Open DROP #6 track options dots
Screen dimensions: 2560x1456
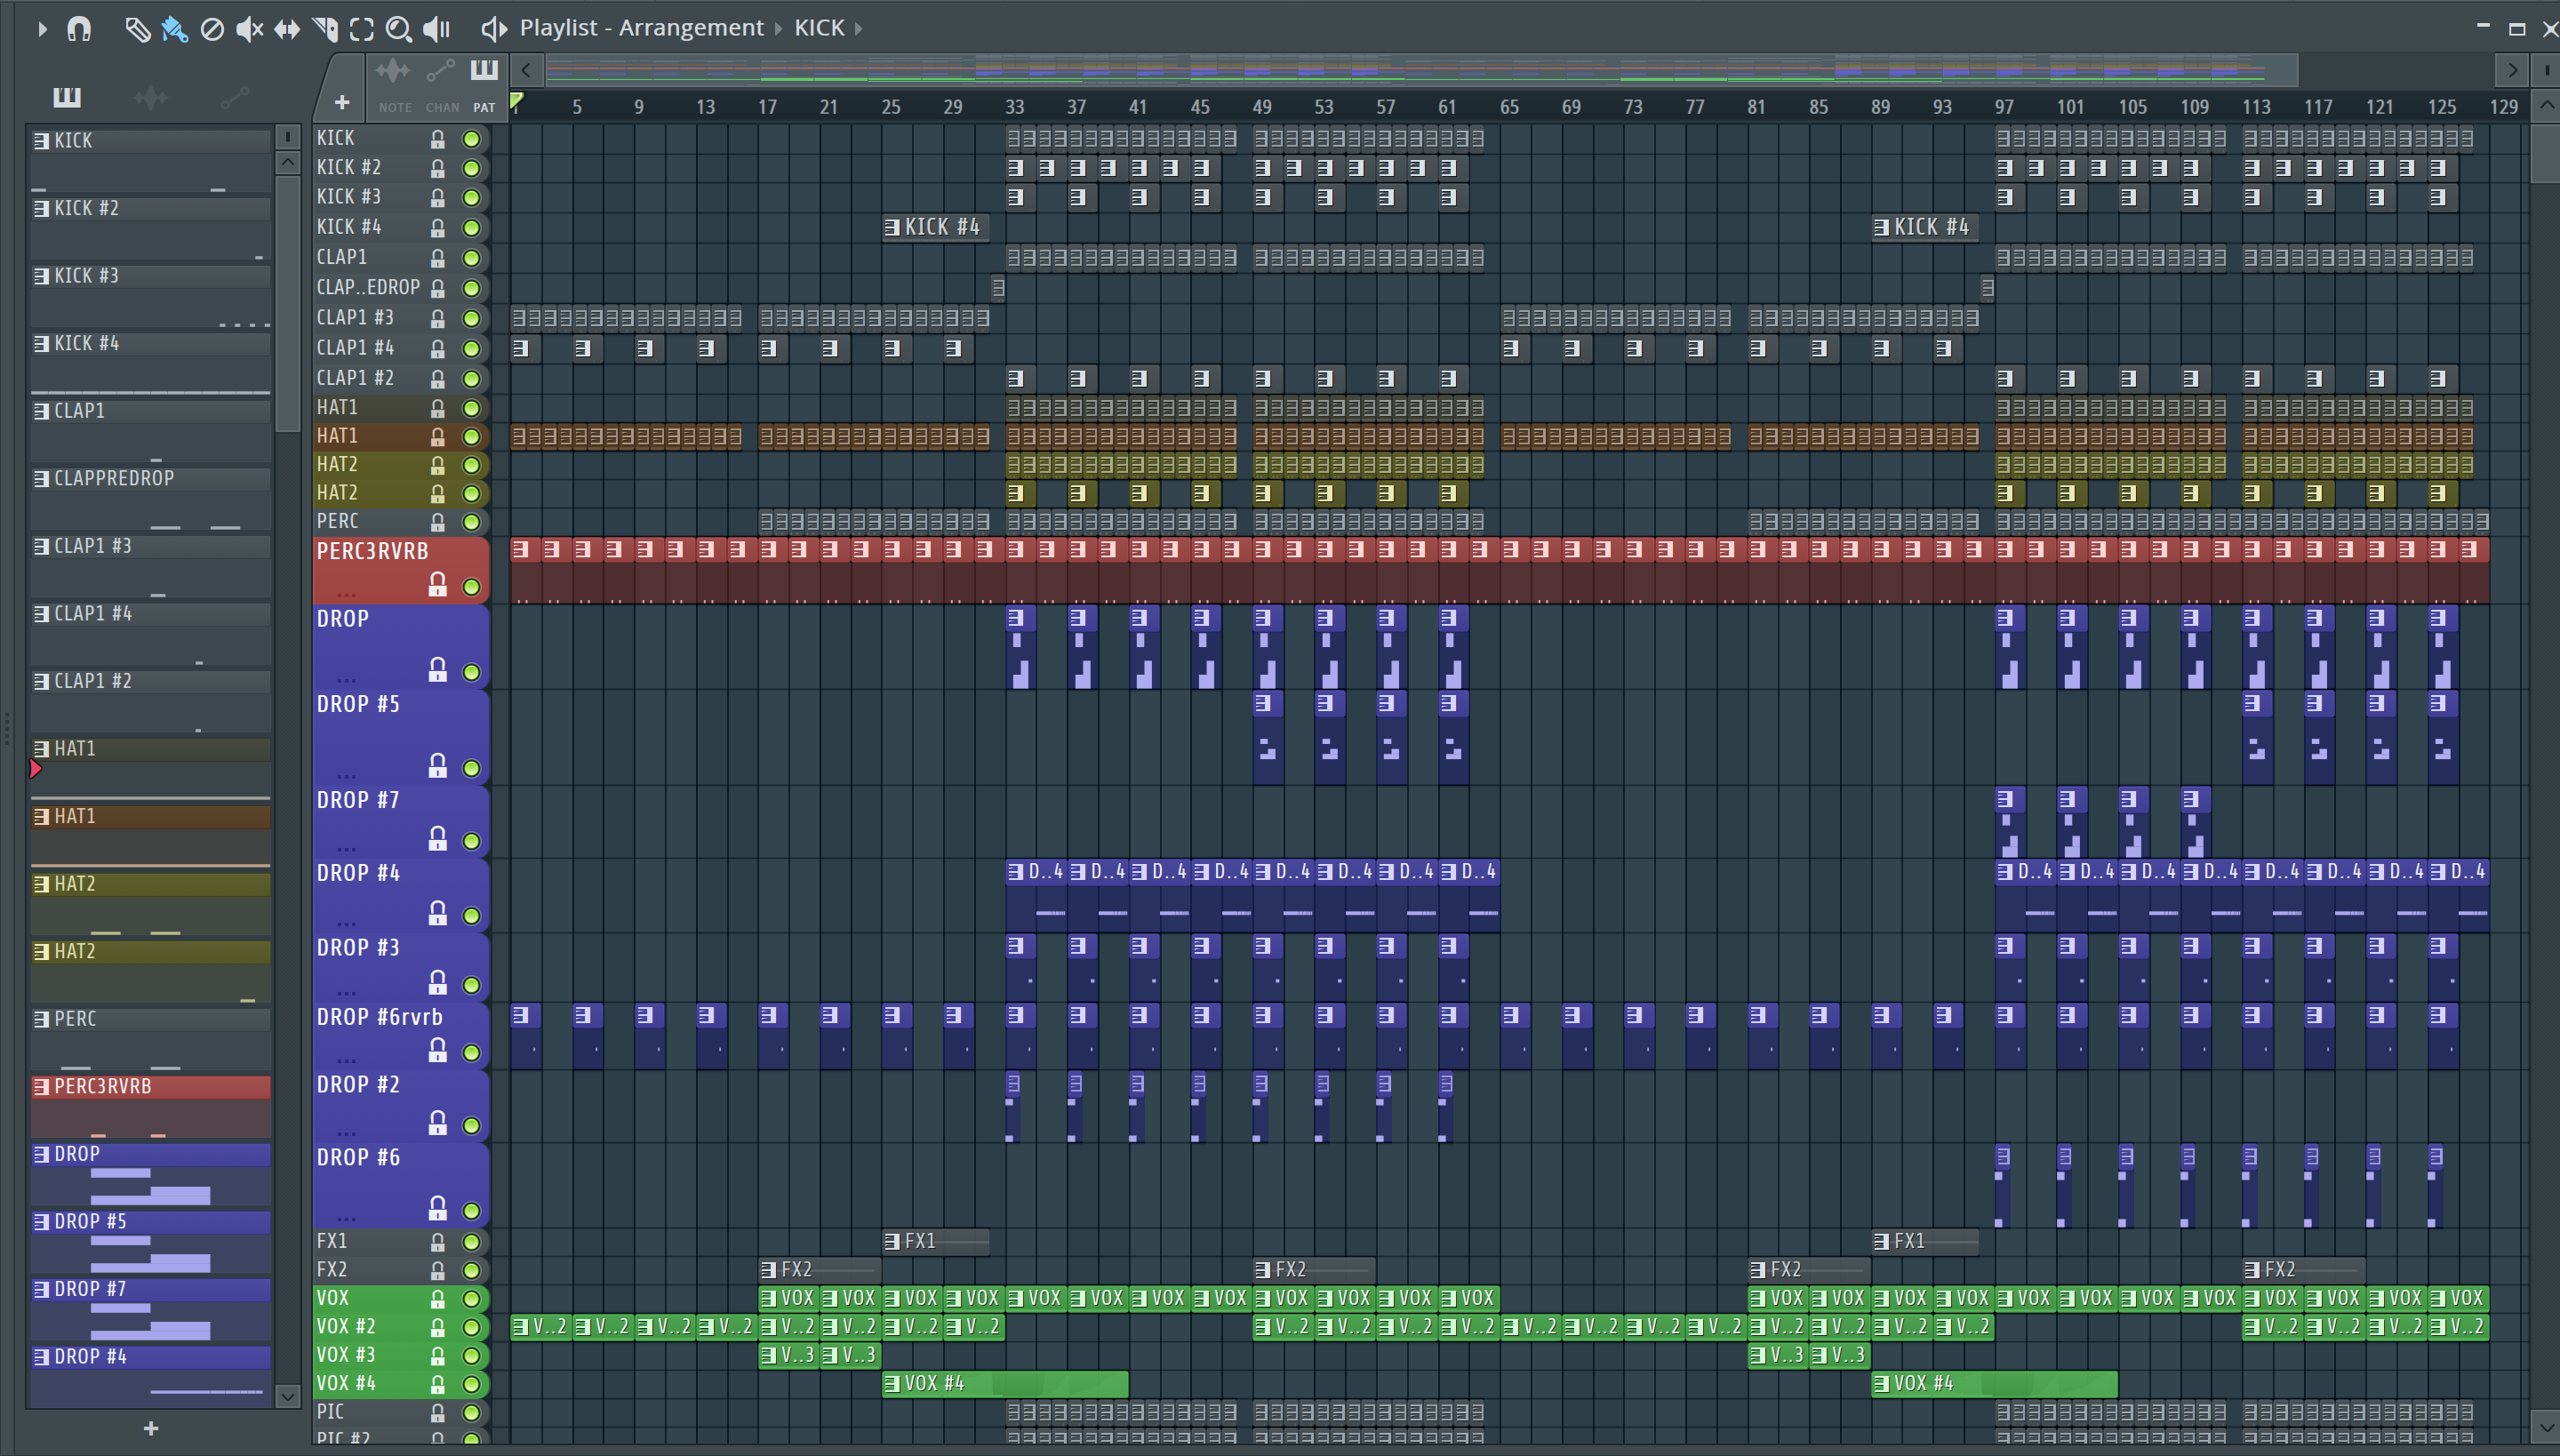click(346, 1218)
